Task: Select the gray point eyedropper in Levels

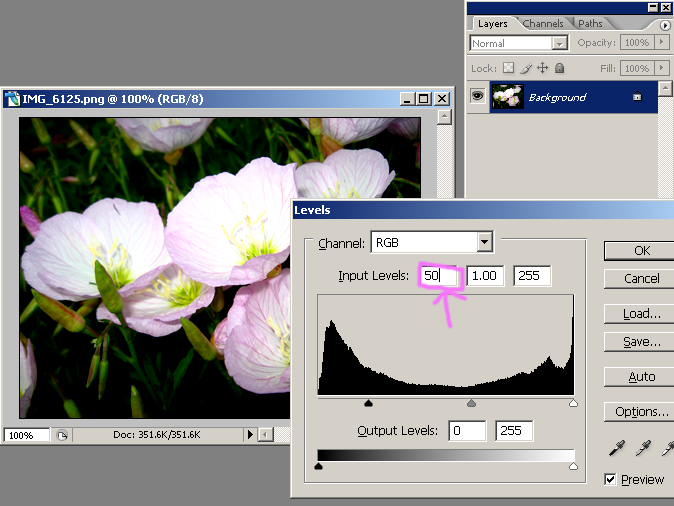Action: click(x=643, y=448)
